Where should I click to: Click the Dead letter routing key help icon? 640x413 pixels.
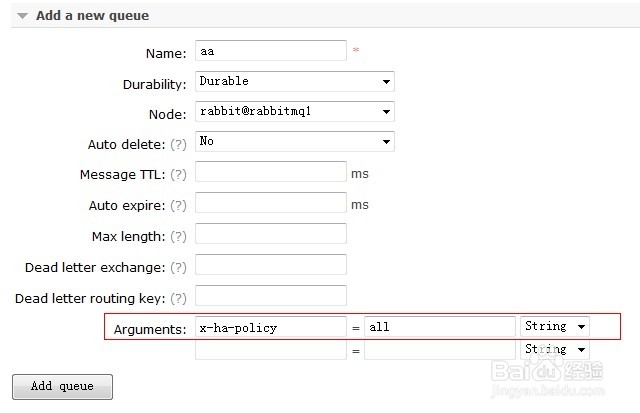click(x=178, y=299)
